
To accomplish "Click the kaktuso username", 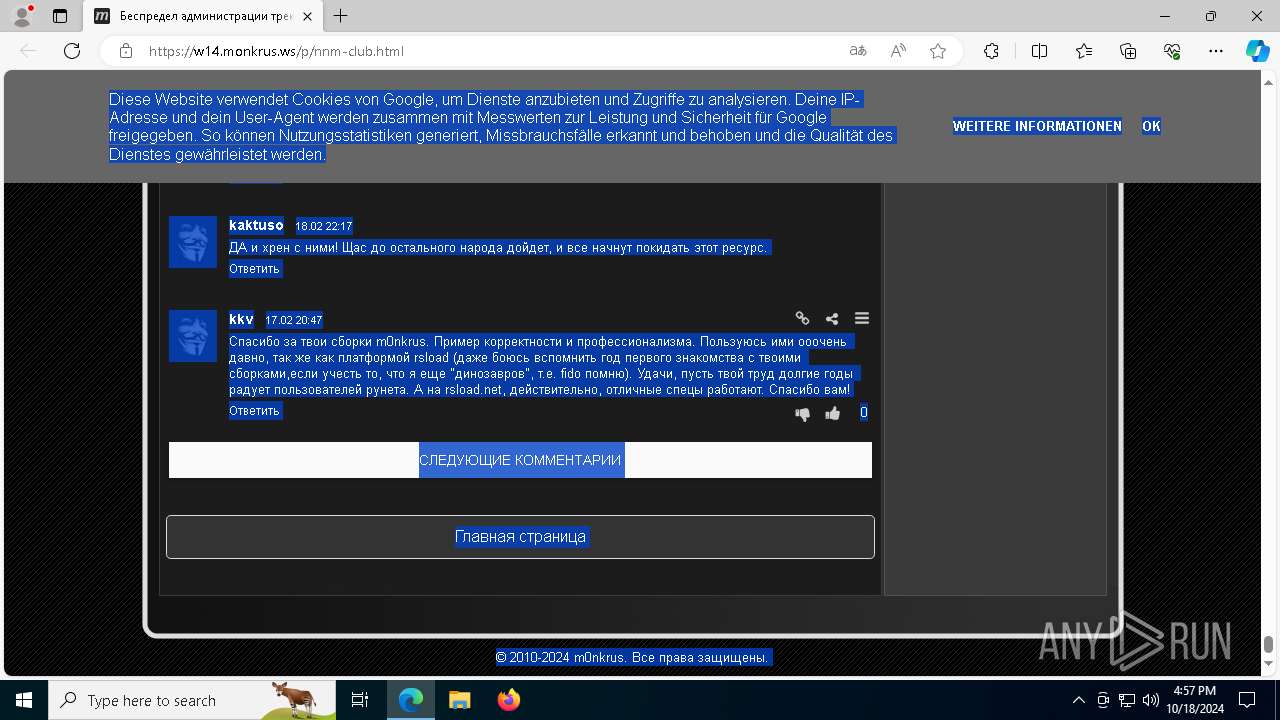I will 256,225.
